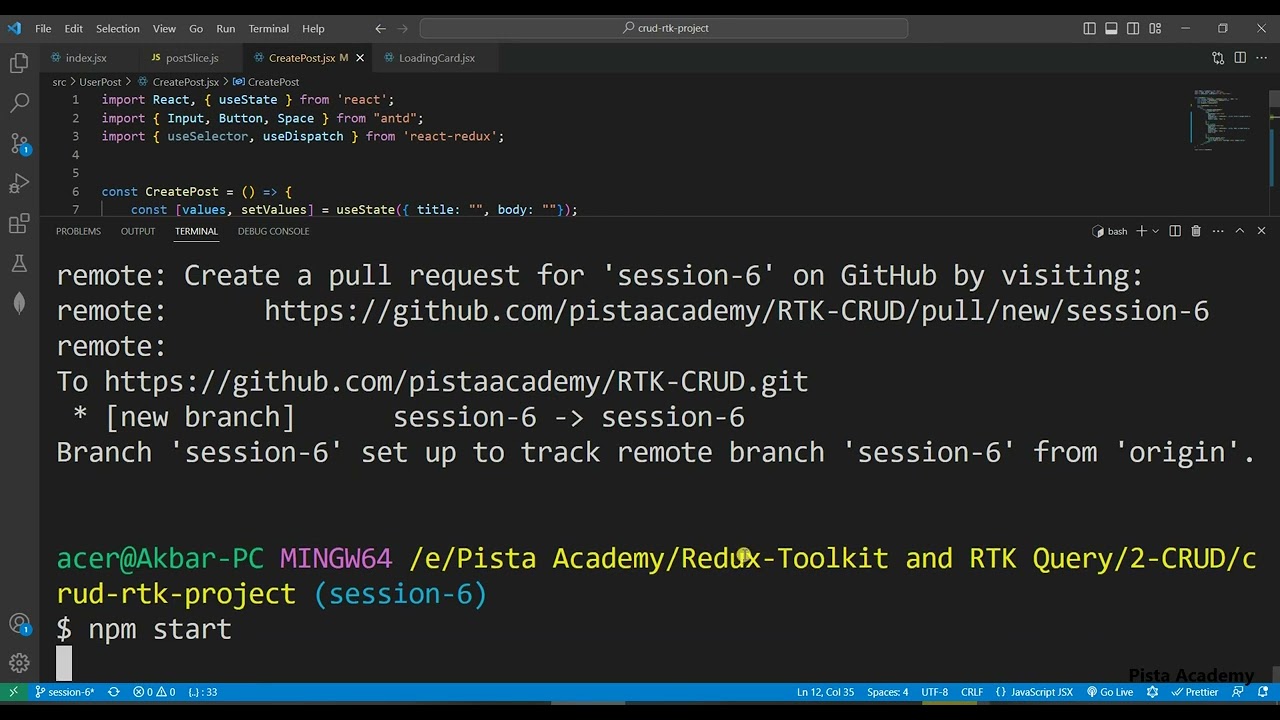
Task: Expand src breadcrumb segment
Action: [x=59, y=82]
